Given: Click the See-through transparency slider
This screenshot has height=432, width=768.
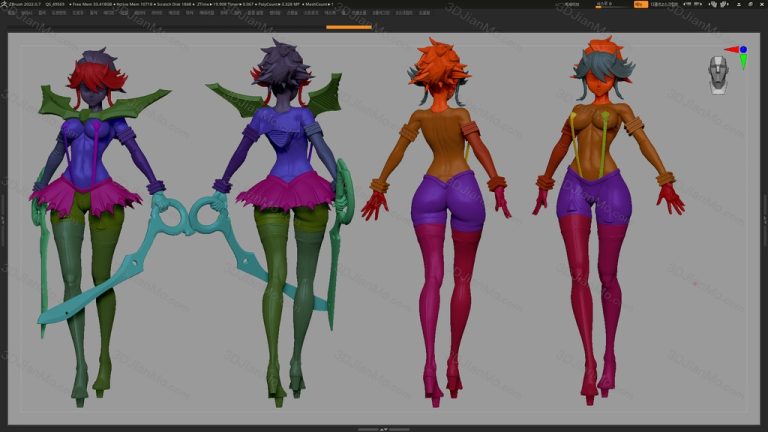Looking at the screenshot, I should [x=602, y=5].
